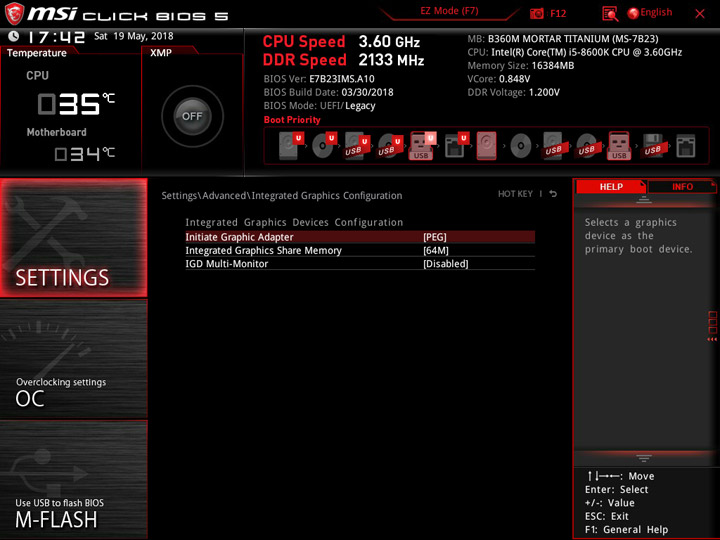
Task: Click the F1: General Help hint
Action: [x=626, y=529]
